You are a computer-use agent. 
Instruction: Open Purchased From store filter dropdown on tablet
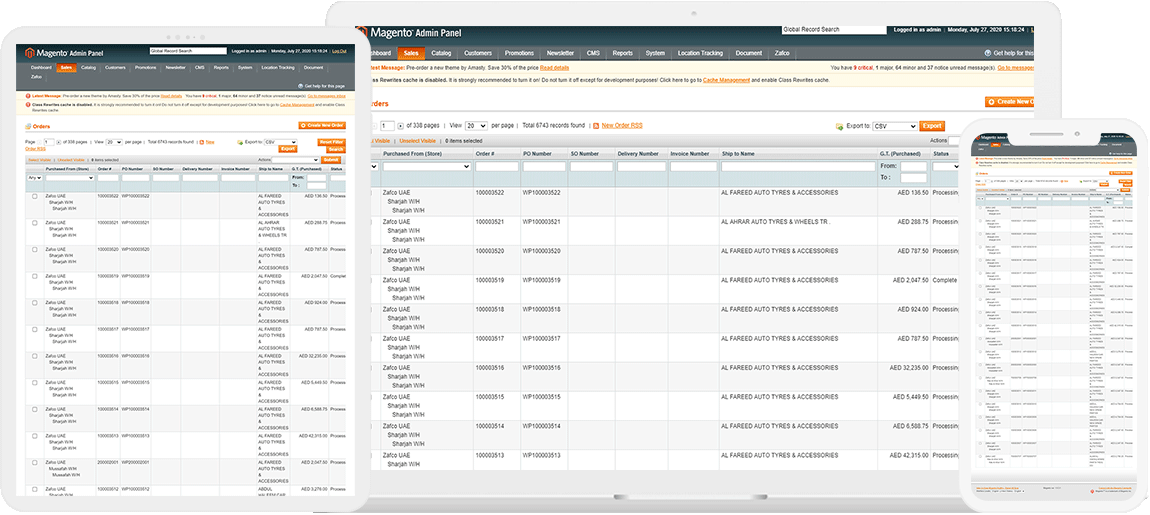[x=70, y=178]
